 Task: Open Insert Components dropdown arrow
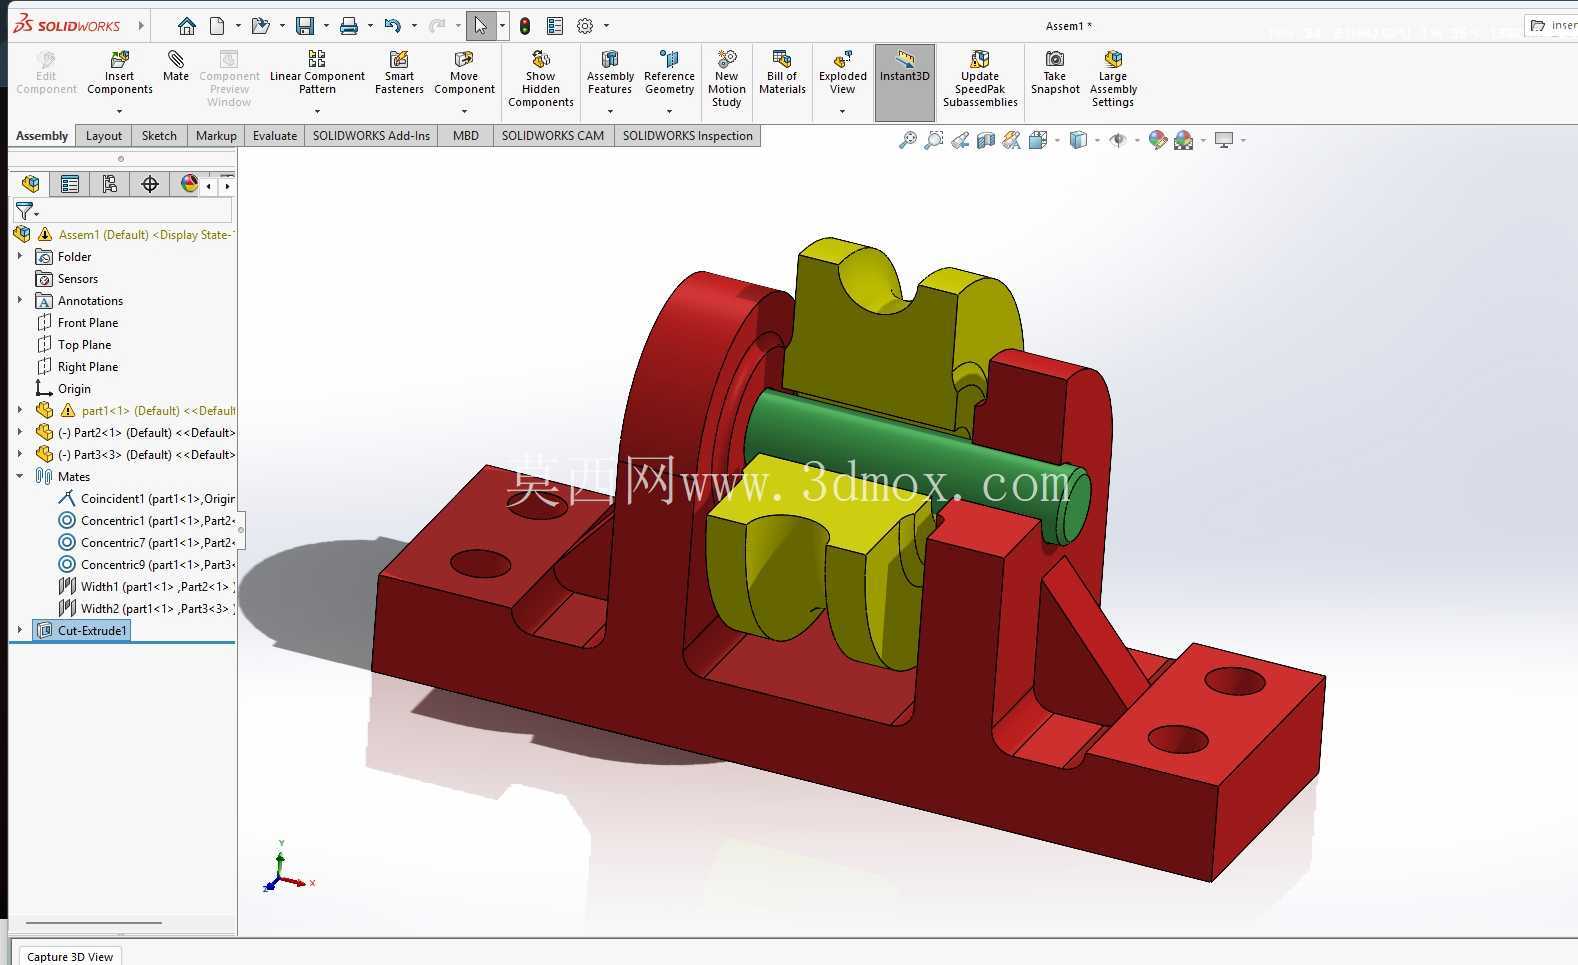click(119, 111)
